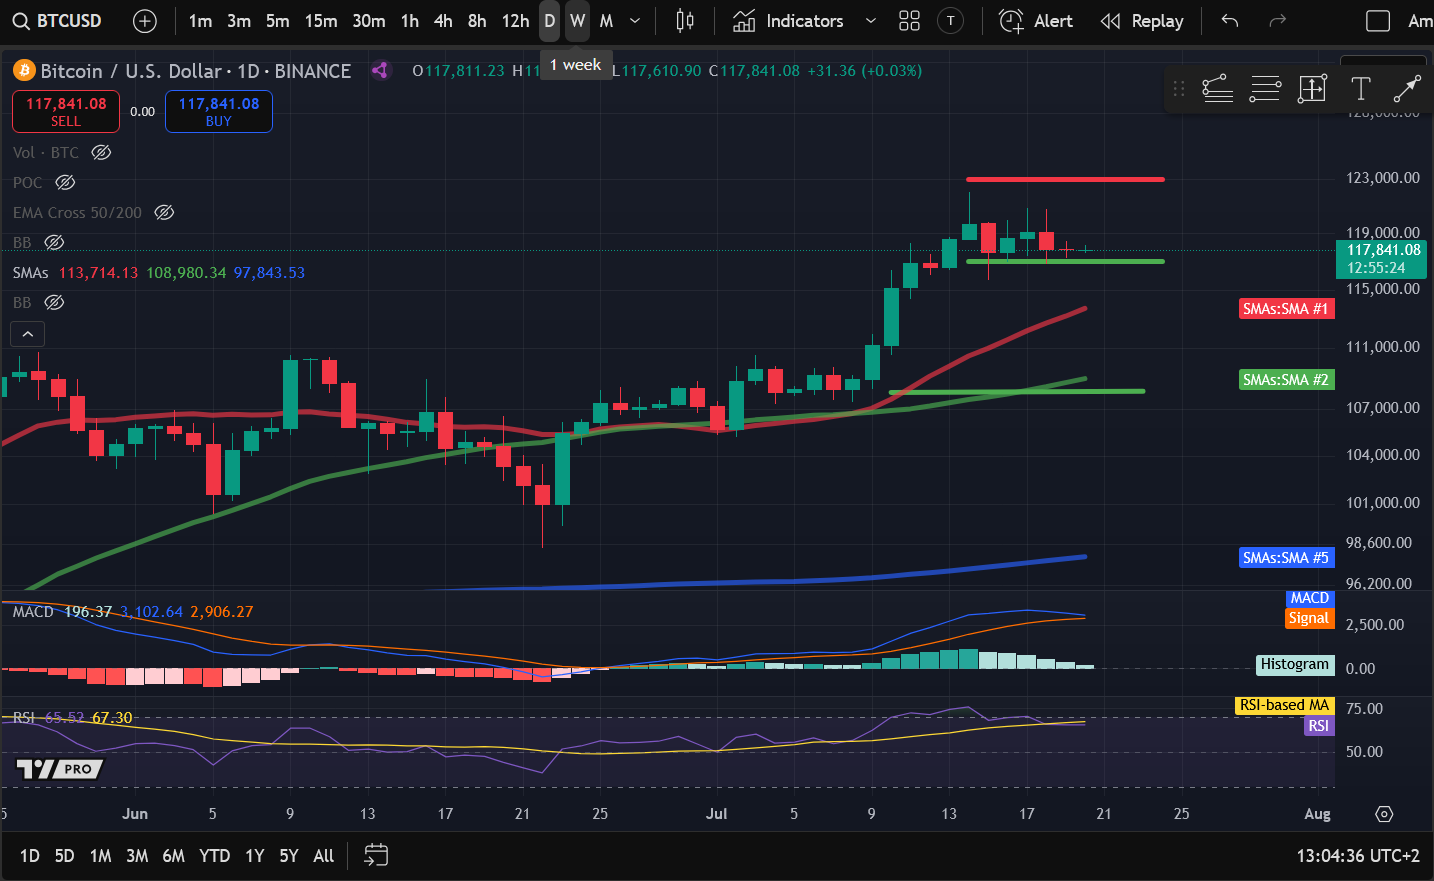Select the monthly M timeframe
Image resolution: width=1434 pixels, height=881 pixels.
606,21
